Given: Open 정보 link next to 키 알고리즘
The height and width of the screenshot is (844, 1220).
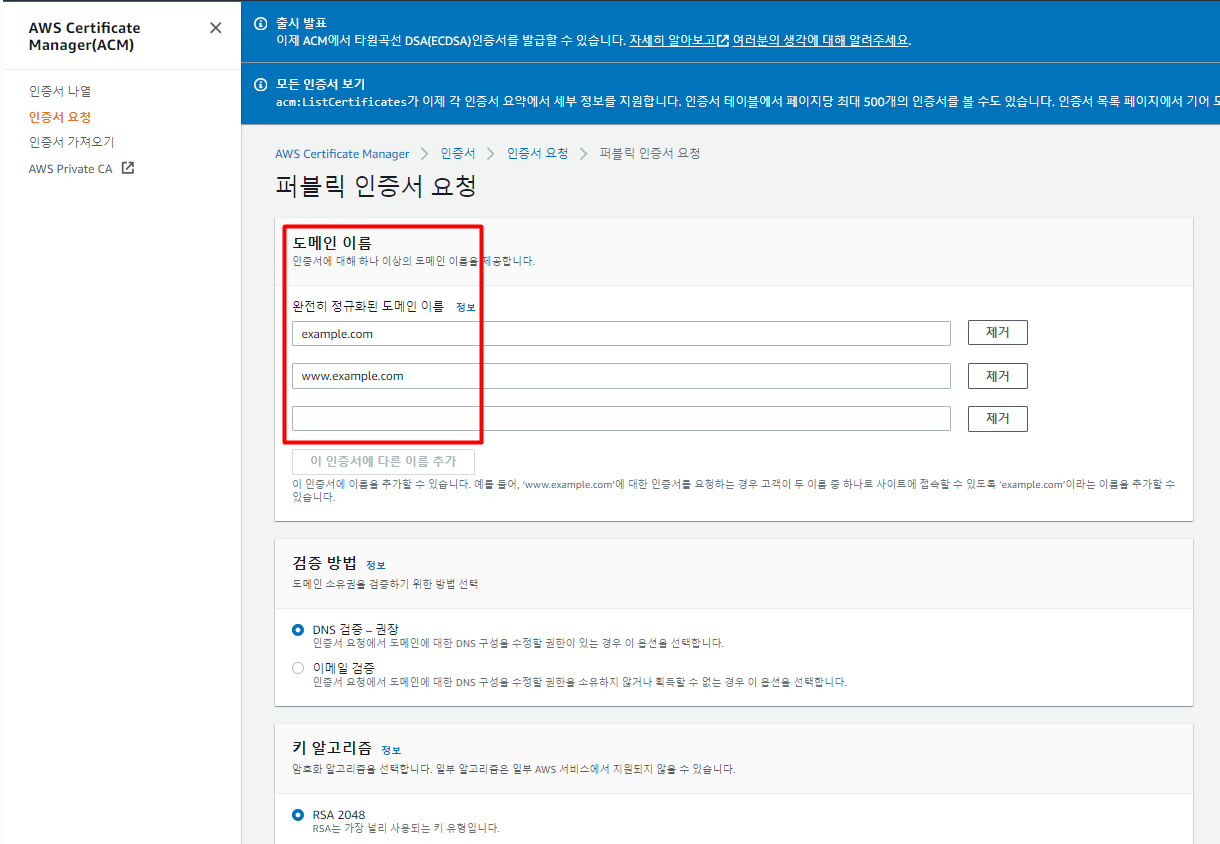Looking at the screenshot, I should click(x=391, y=750).
